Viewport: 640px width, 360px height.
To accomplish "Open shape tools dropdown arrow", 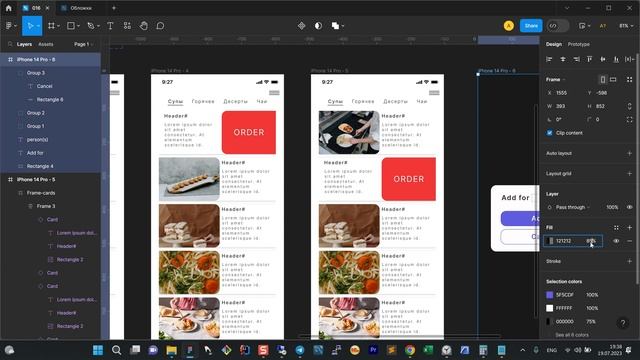I will (x=78, y=26).
